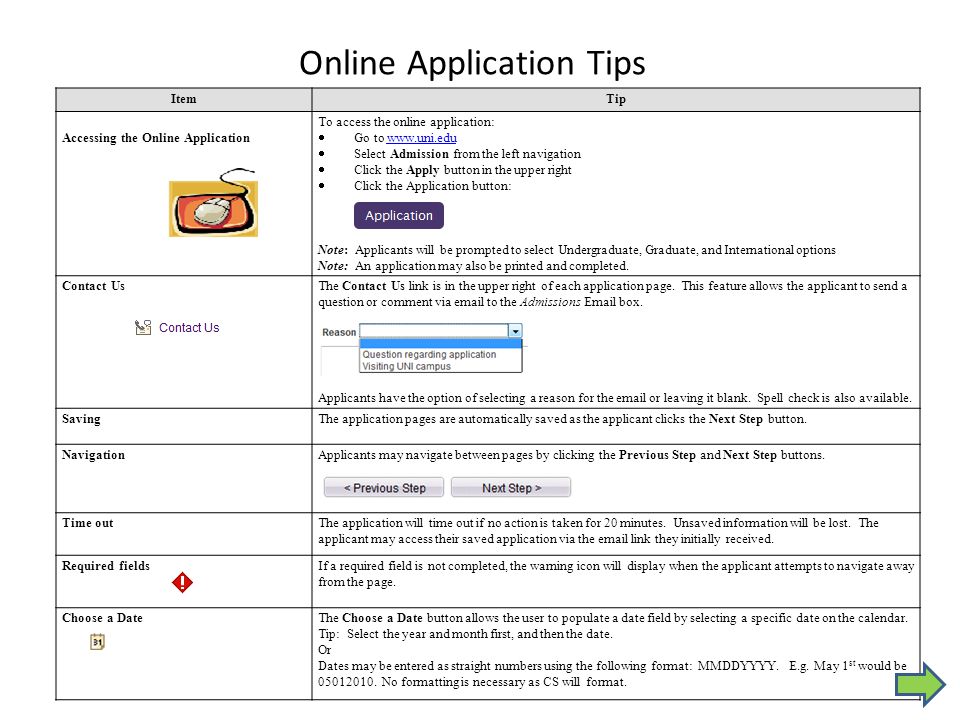Click 'To access the online application:' text
The height and width of the screenshot is (720, 960).
(406, 122)
